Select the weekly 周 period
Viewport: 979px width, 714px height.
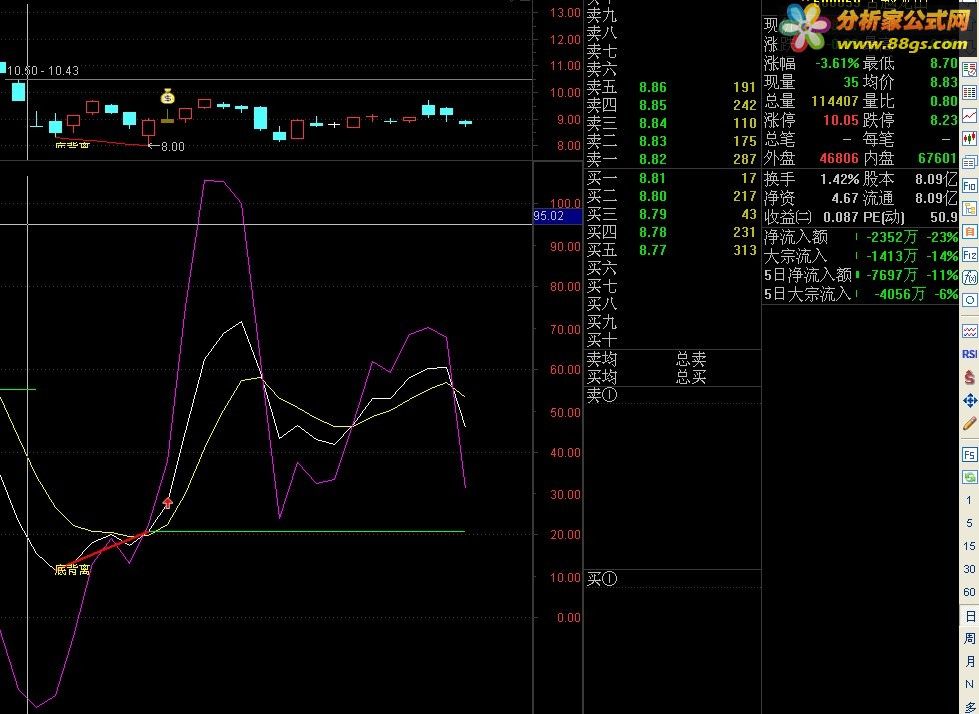[x=970, y=638]
